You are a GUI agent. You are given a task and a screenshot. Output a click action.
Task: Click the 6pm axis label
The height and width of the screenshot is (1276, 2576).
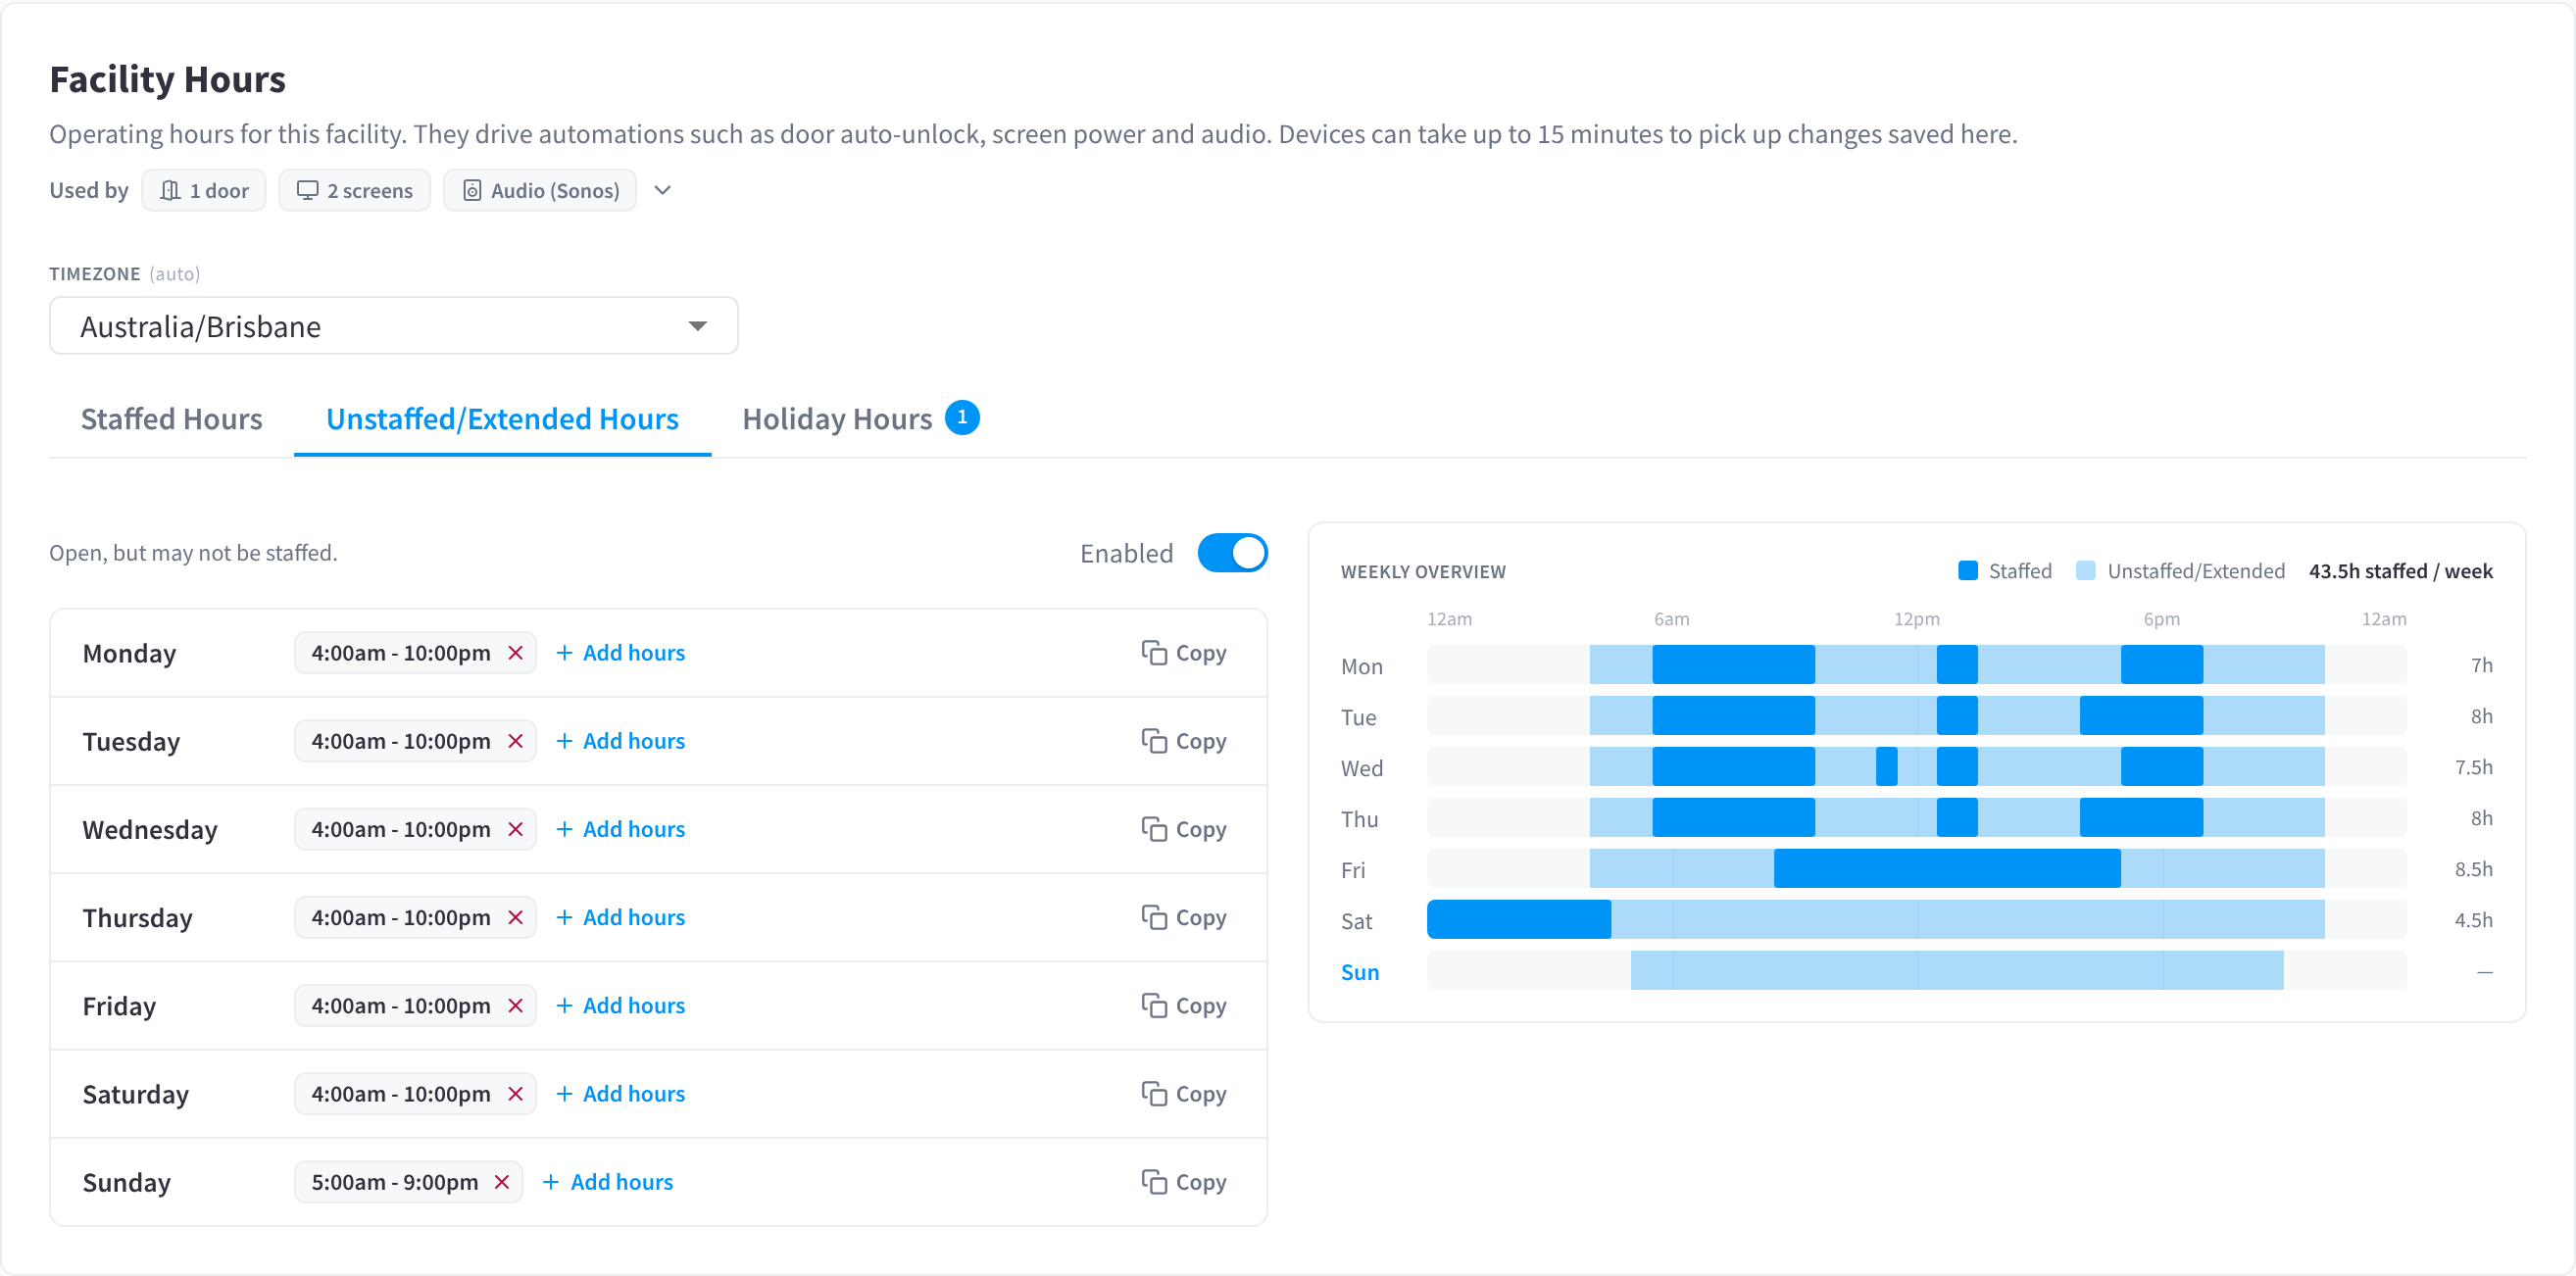pyautogui.click(x=2161, y=619)
